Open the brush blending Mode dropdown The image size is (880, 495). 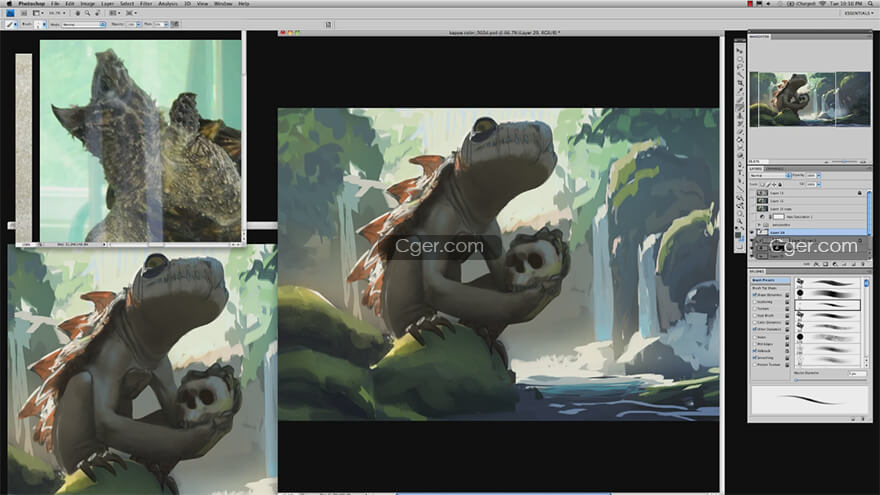(84, 24)
